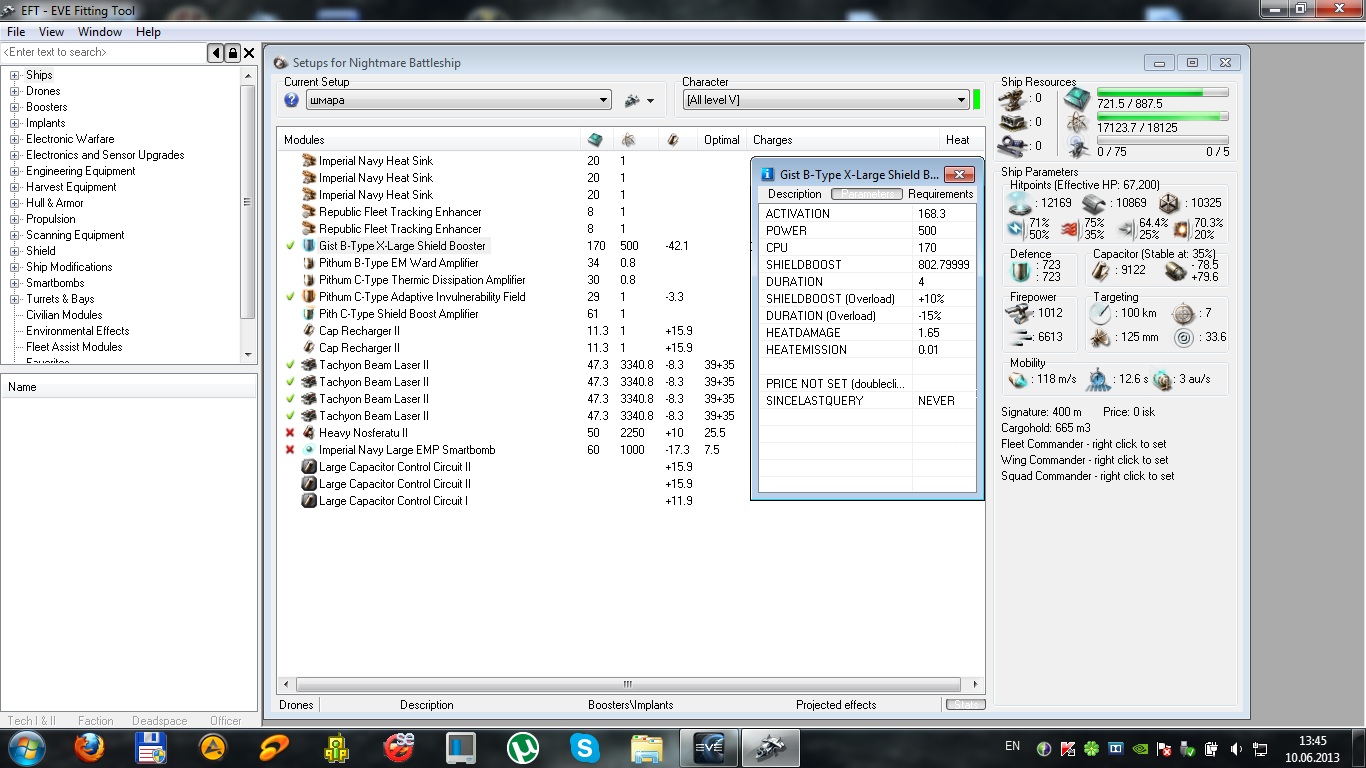The image size is (1366, 768).
Task: Expand the Electronic Warfare tree node
Action: coord(15,139)
